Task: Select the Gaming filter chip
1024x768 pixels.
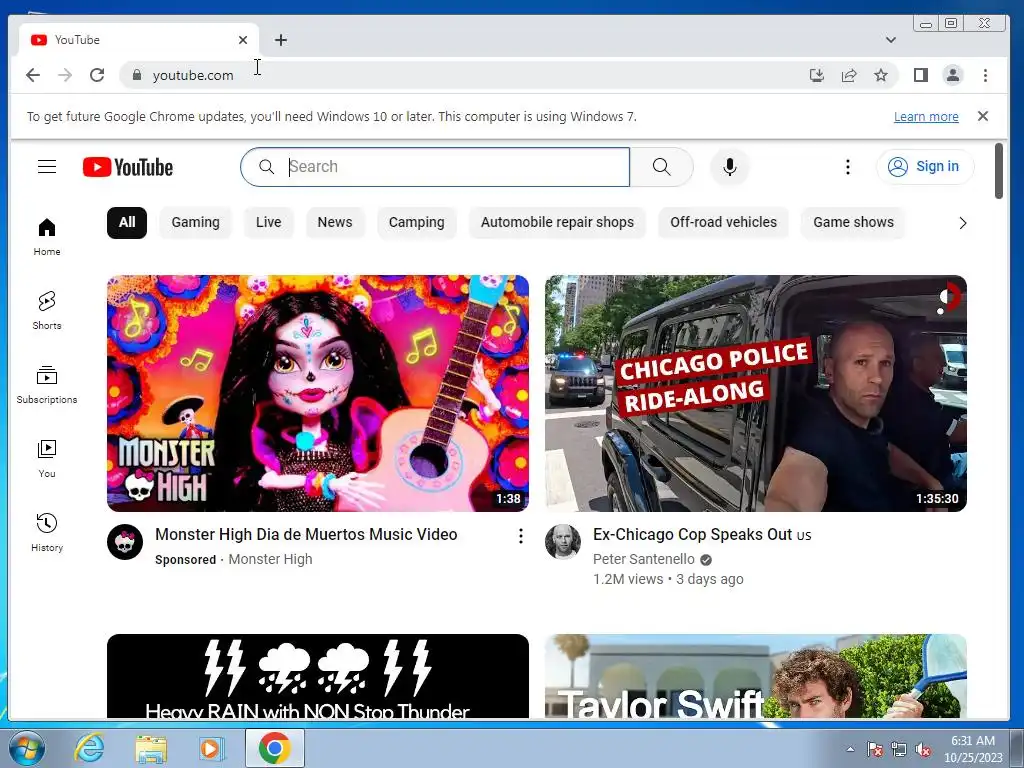Action: (195, 222)
